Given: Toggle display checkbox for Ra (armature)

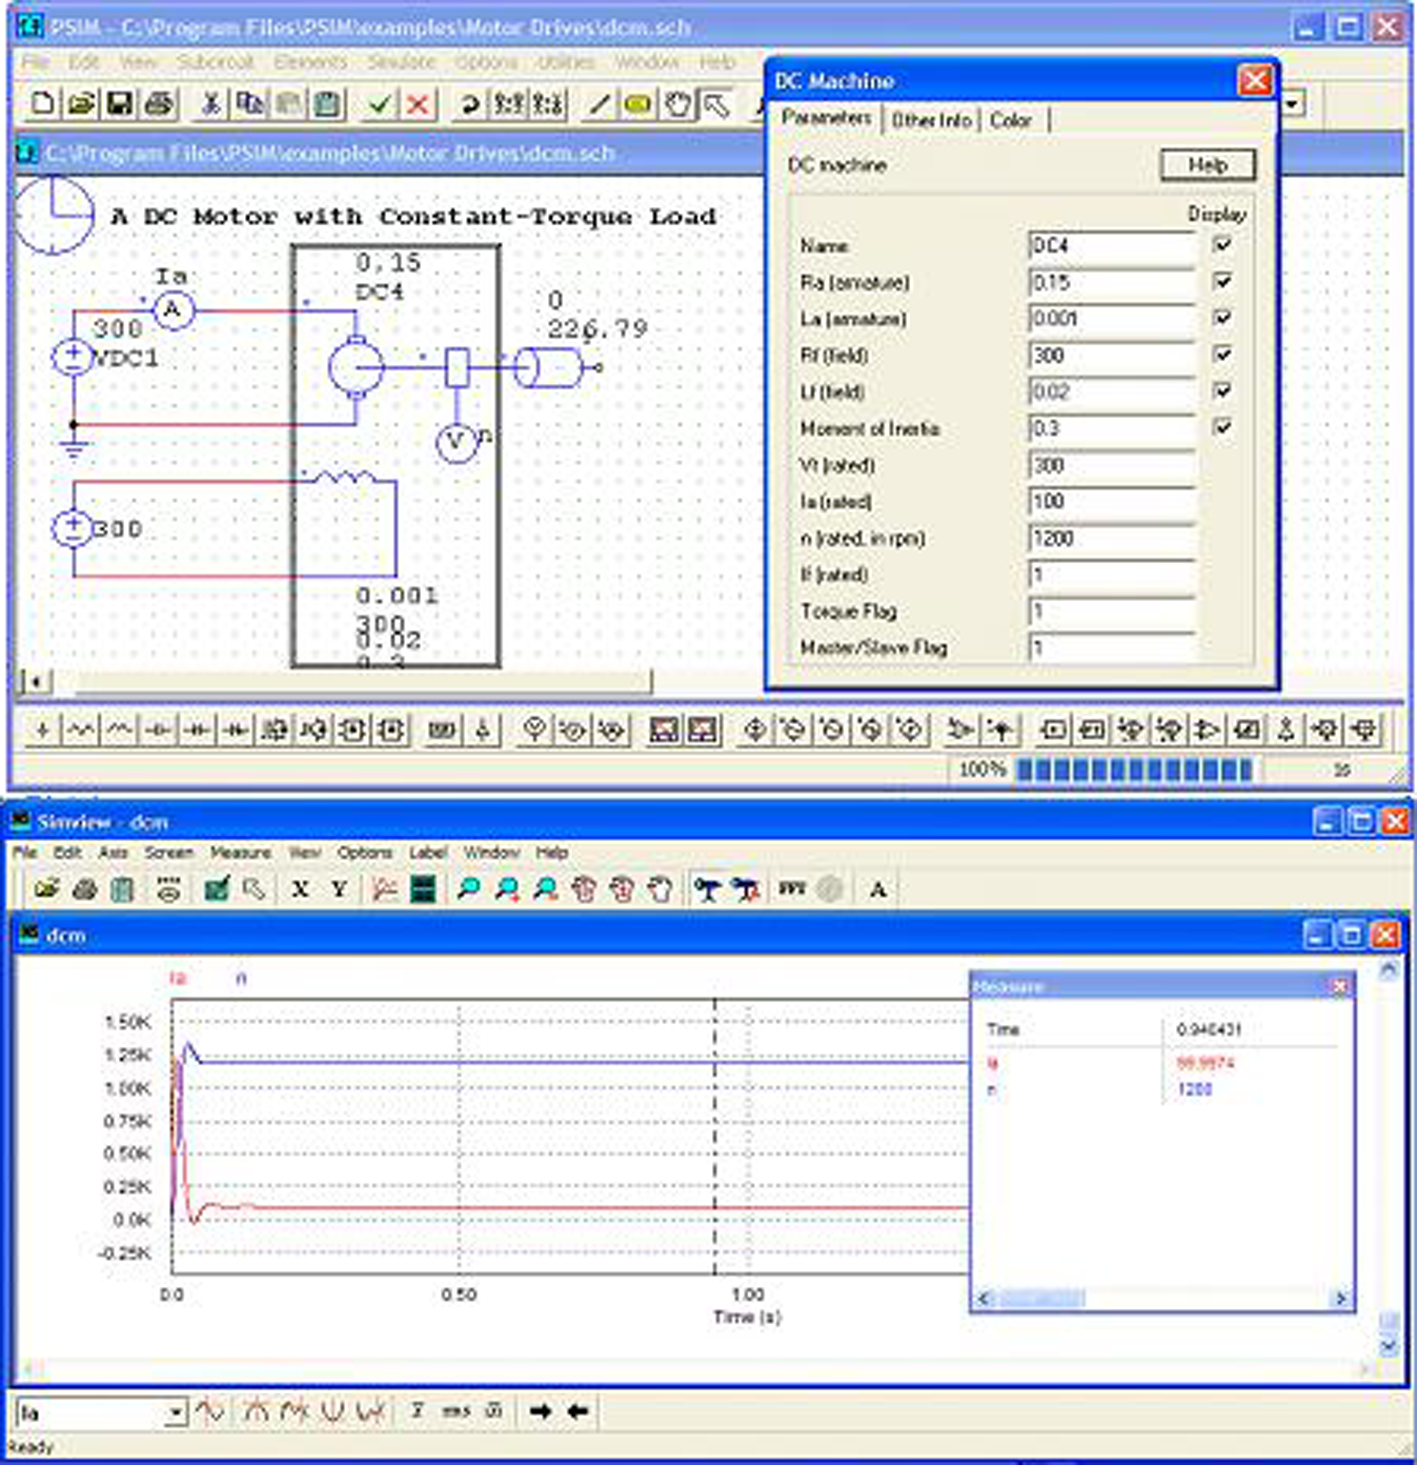Looking at the screenshot, I should pyautogui.click(x=1222, y=281).
